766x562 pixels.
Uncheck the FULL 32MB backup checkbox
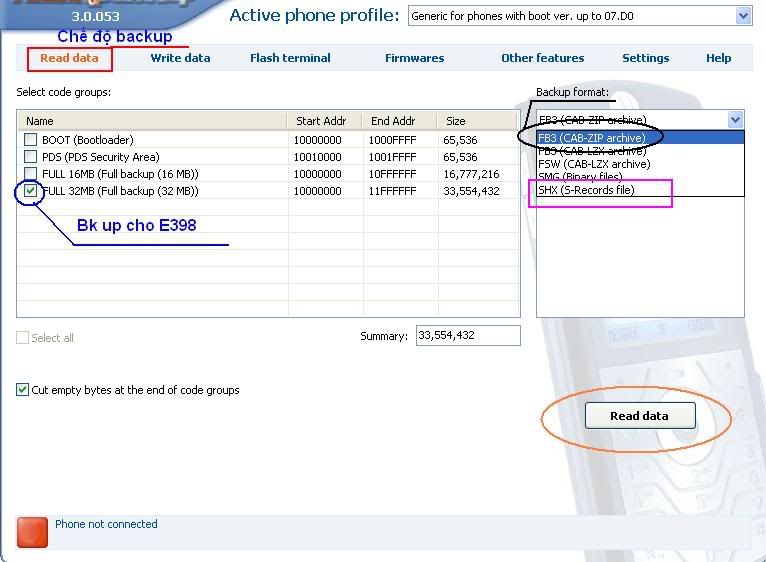tap(31, 190)
